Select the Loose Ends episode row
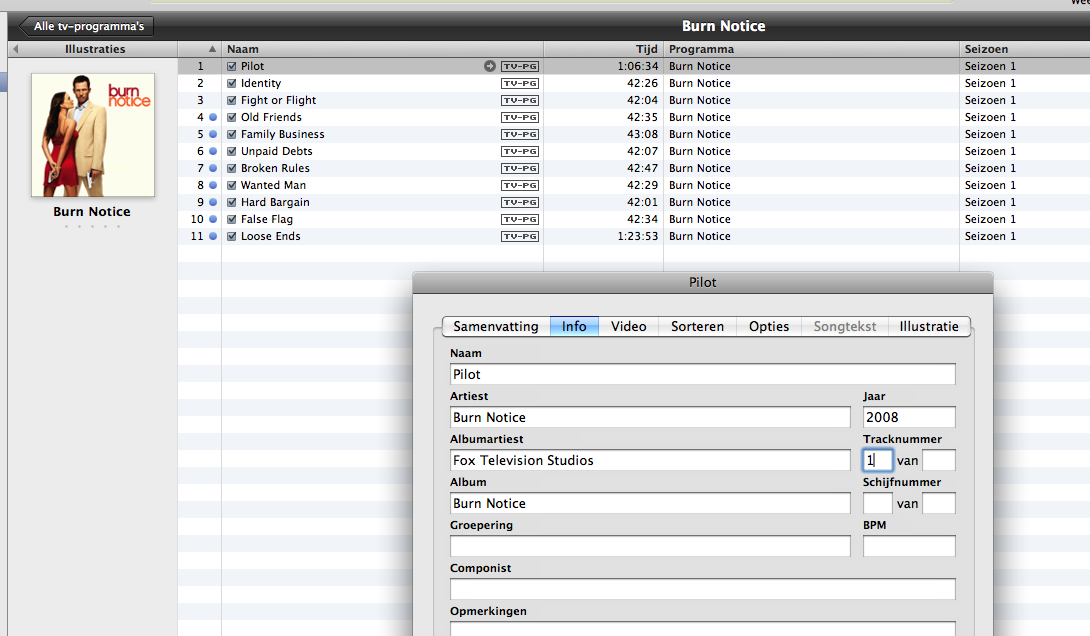 (x=634, y=236)
